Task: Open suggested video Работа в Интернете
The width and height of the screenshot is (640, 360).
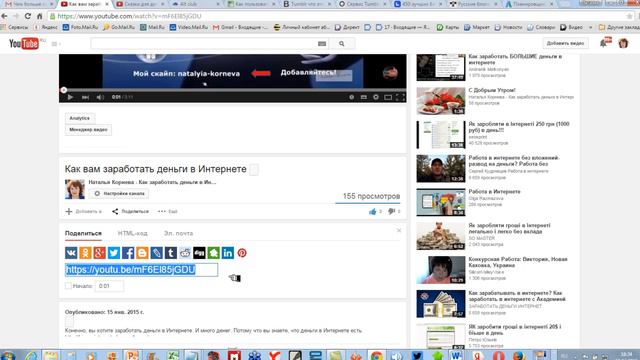Action: tap(494, 191)
